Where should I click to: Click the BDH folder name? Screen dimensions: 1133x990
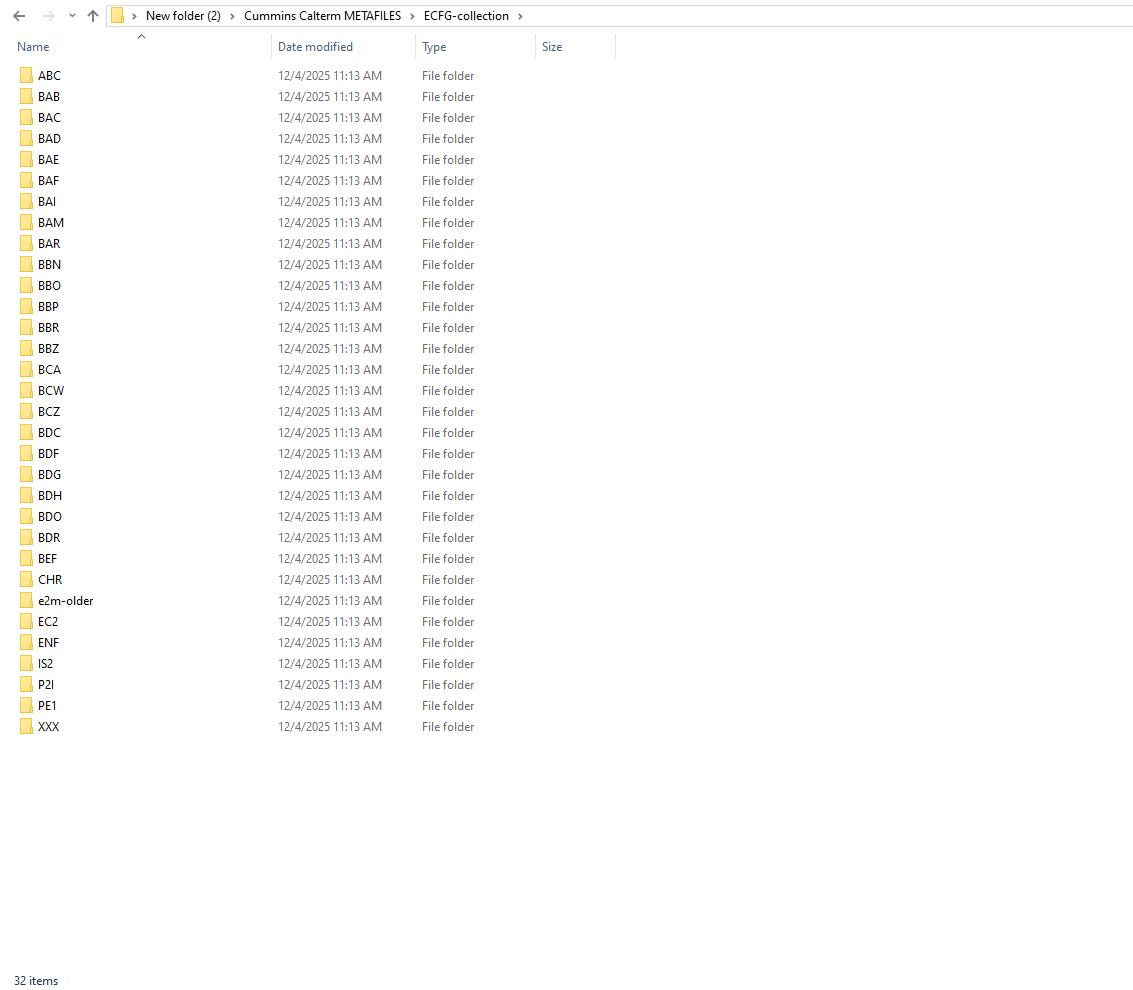coord(50,496)
